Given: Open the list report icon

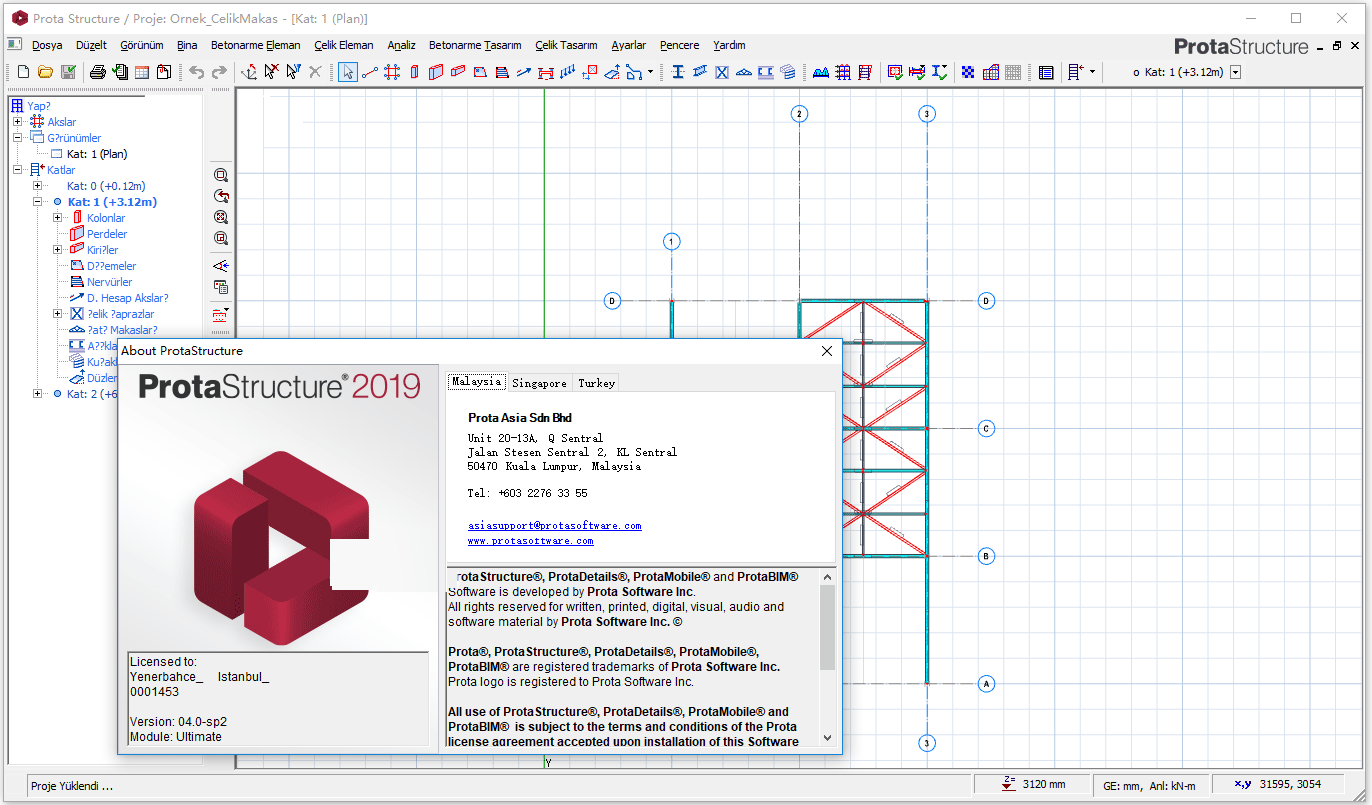Looking at the screenshot, I should pos(1046,72).
